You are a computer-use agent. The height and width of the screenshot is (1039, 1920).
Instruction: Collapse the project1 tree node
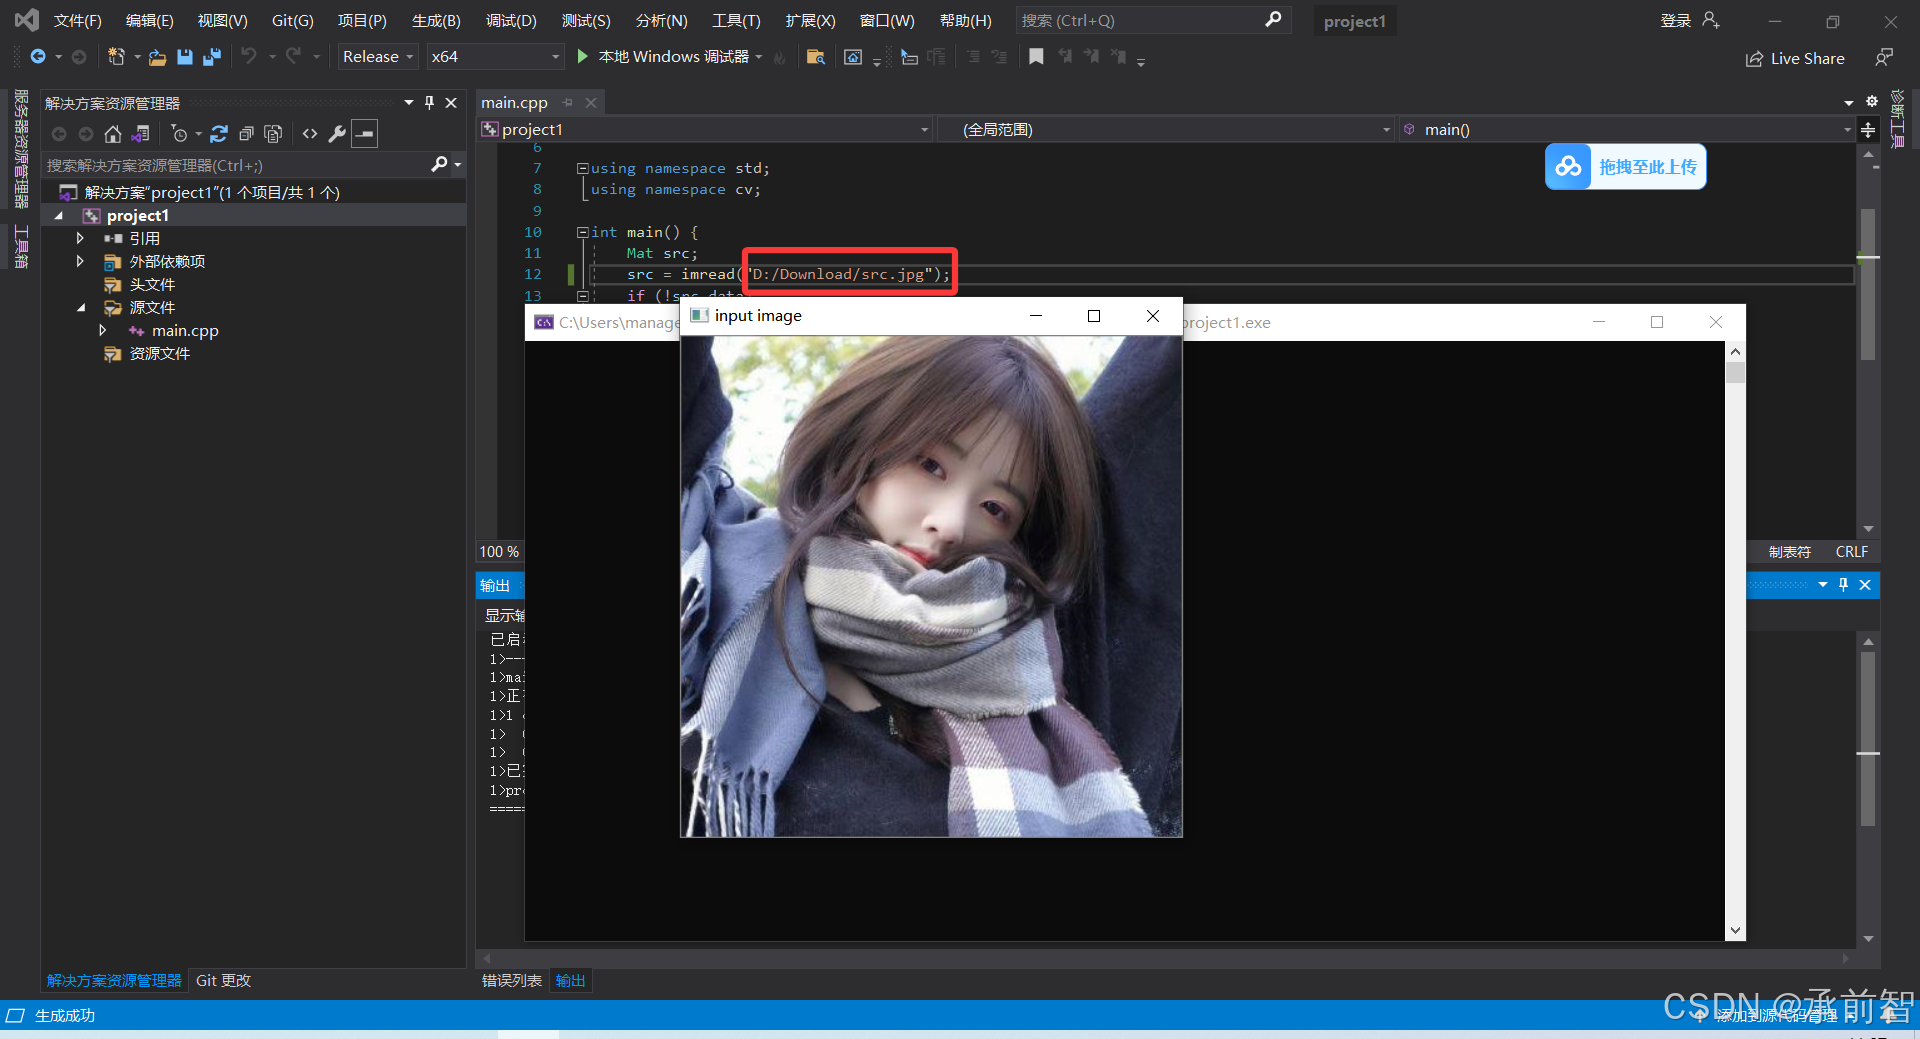point(59,216)
